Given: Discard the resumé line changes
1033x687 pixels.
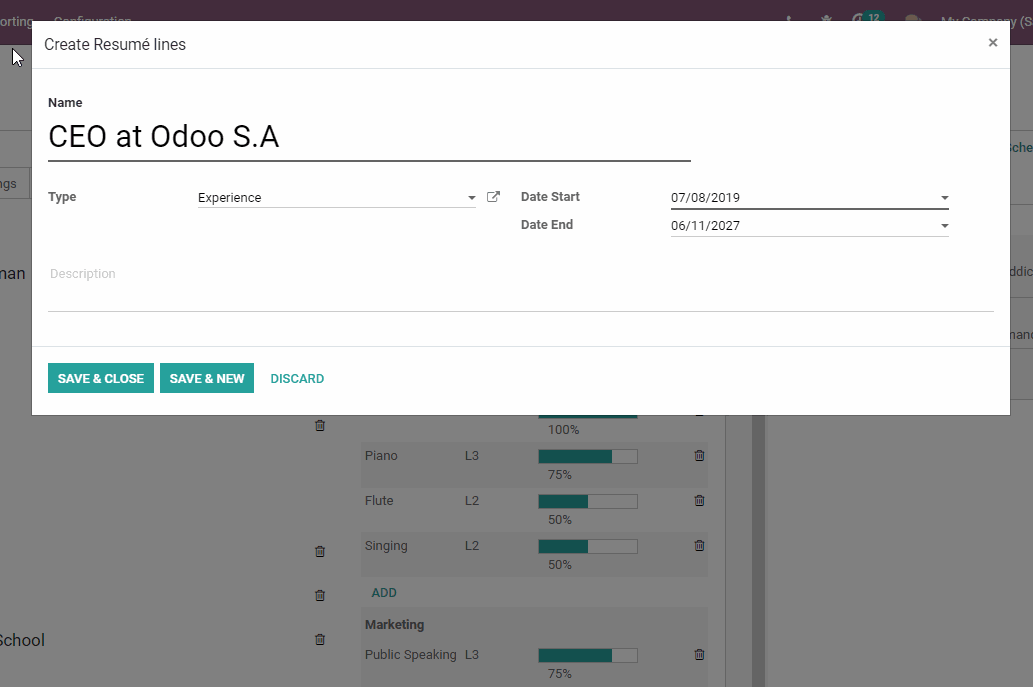Looking at the screenshot, I should 297,379.
